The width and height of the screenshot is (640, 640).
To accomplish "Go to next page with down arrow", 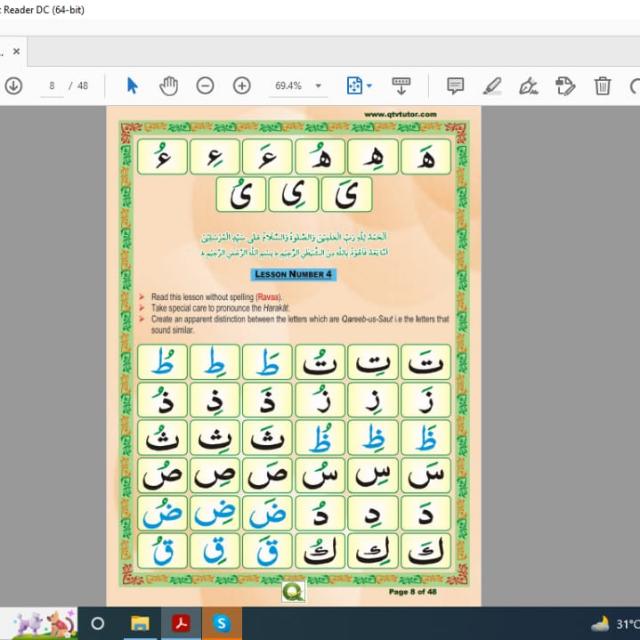I will point(13,86).
